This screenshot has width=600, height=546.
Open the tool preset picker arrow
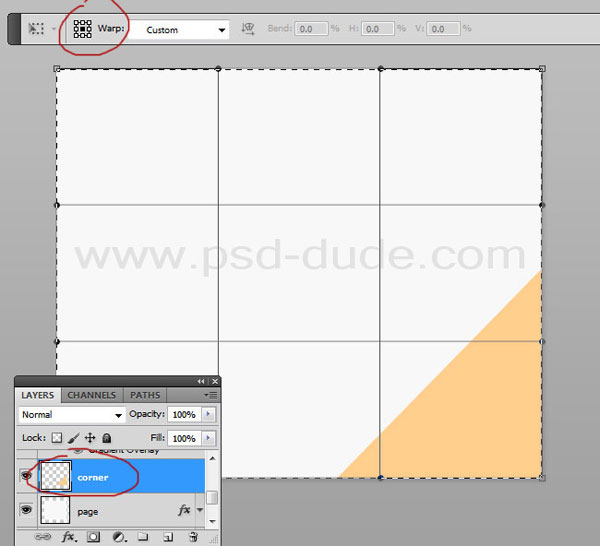pos(54,29)
